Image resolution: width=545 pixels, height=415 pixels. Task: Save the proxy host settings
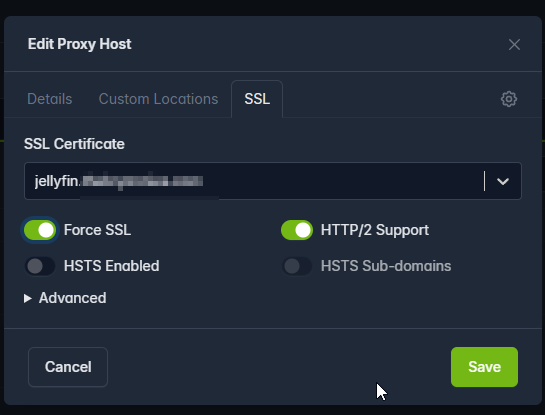(484, 367)
